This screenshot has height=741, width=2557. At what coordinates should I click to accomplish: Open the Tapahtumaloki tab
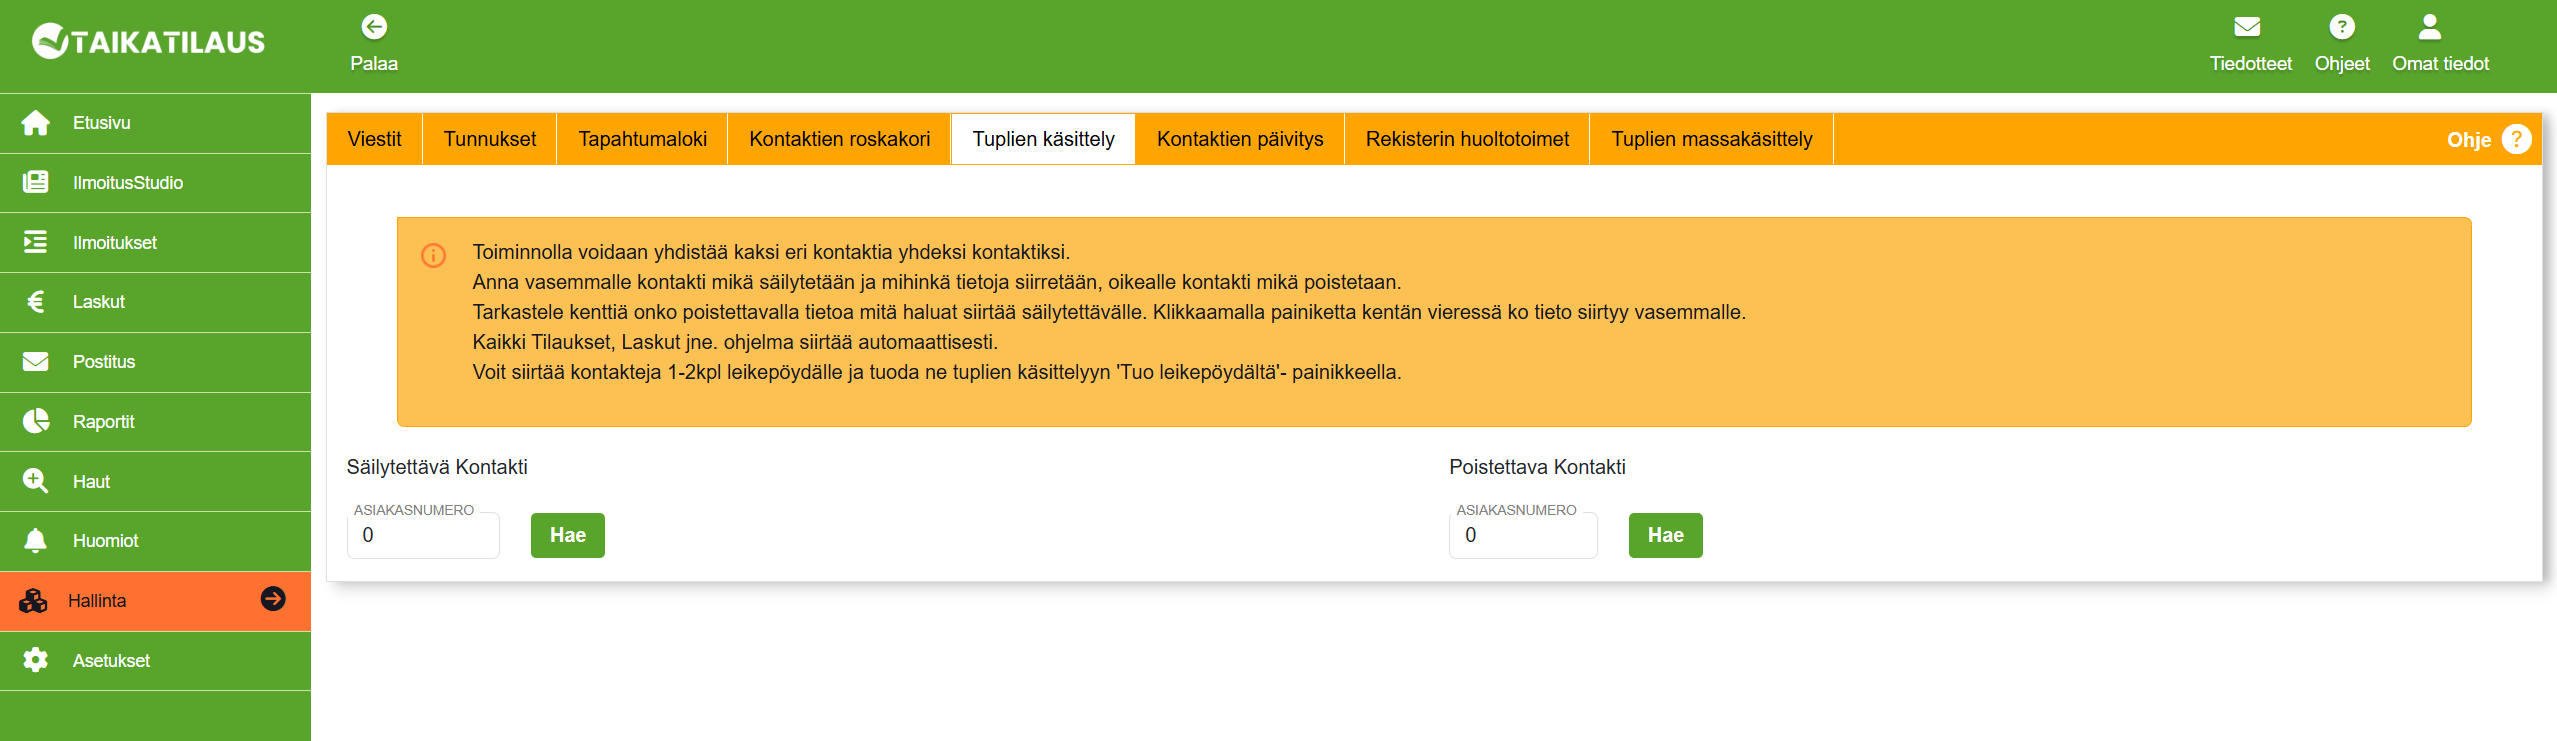643,139
